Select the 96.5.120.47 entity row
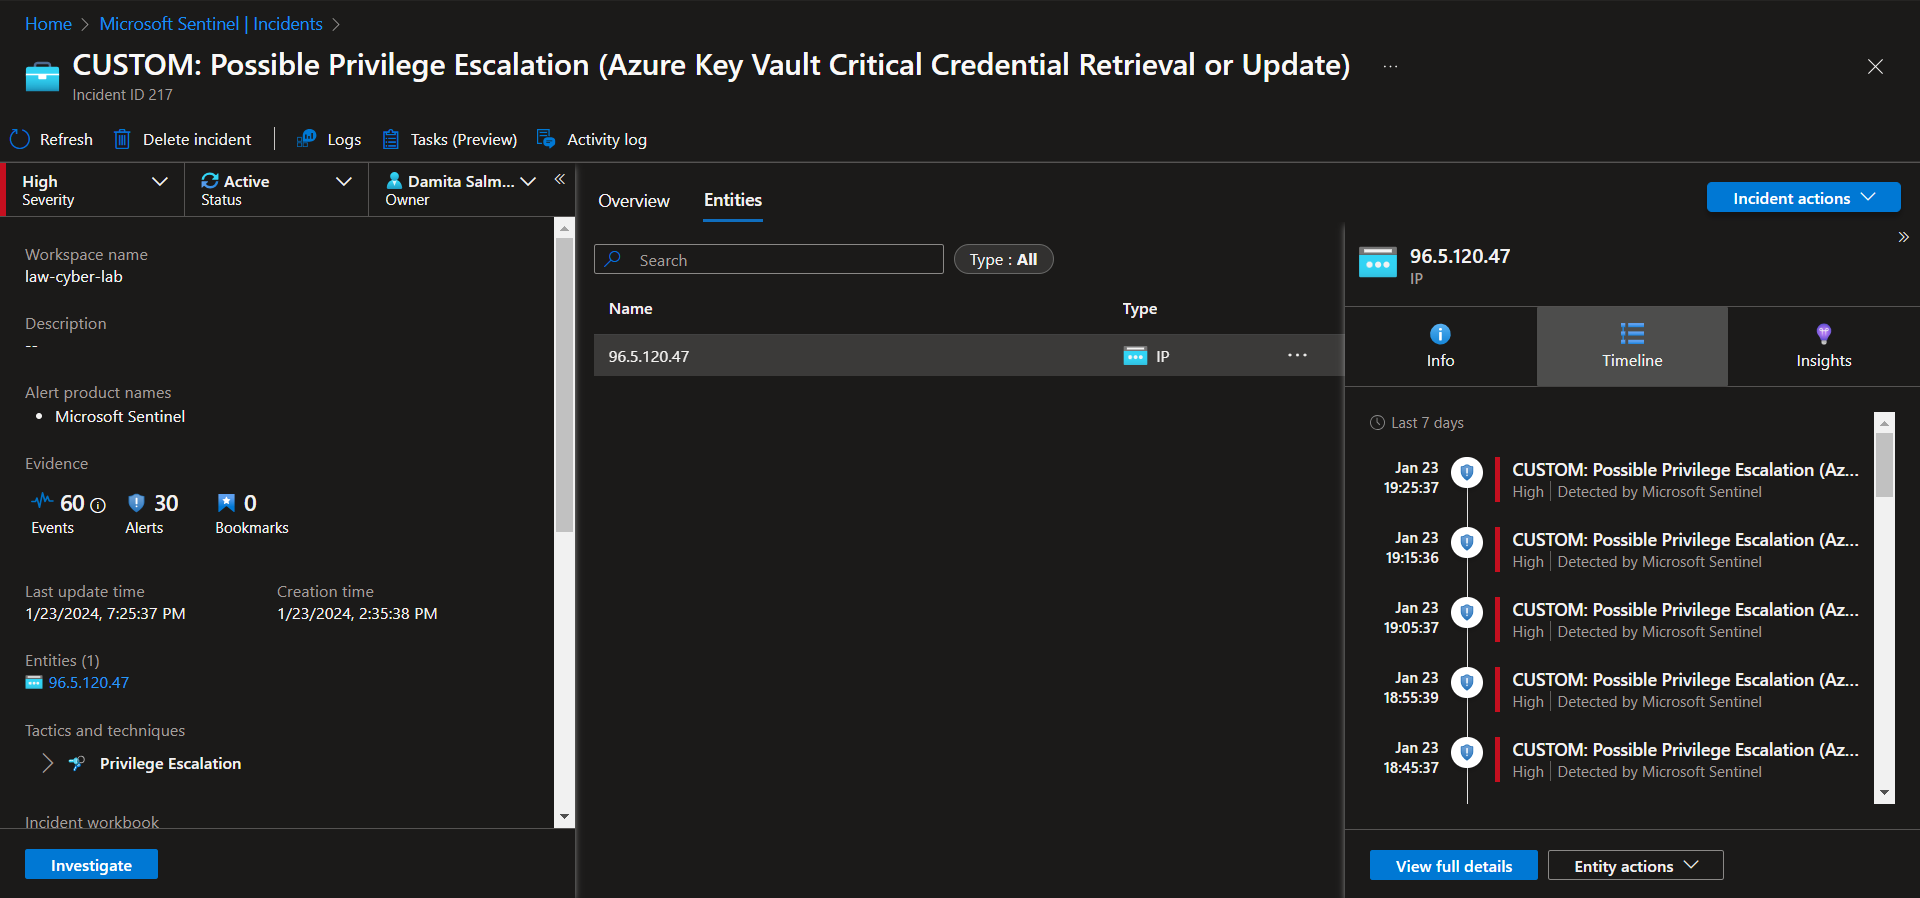The width and height of the screenshot is (1920, 898). tap(968, 356)
